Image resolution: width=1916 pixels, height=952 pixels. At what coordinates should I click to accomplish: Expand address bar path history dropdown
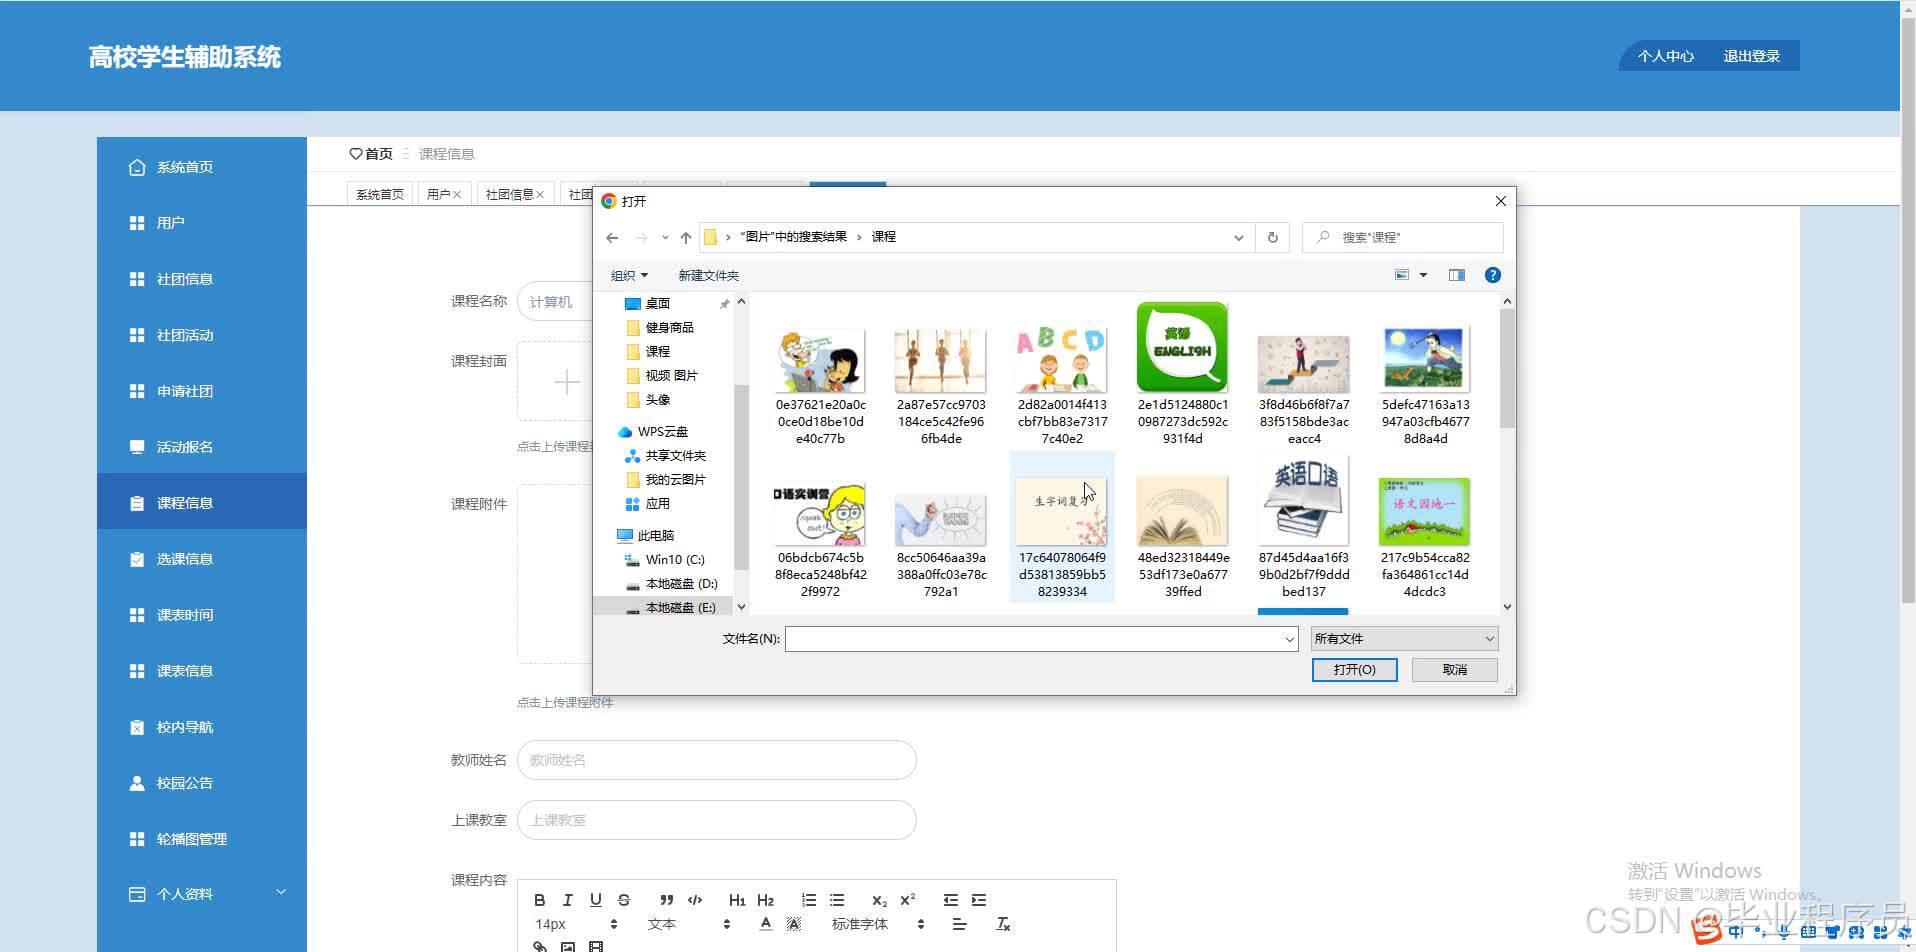click(x=1238, y=238)
